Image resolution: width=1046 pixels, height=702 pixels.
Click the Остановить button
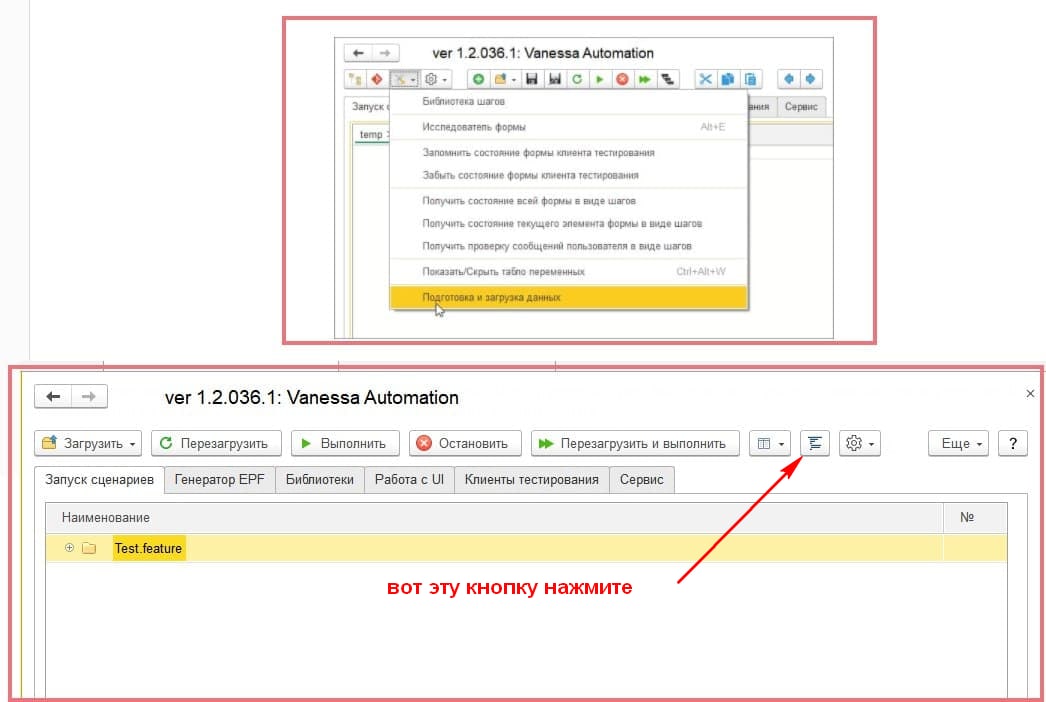coord(465,443)
